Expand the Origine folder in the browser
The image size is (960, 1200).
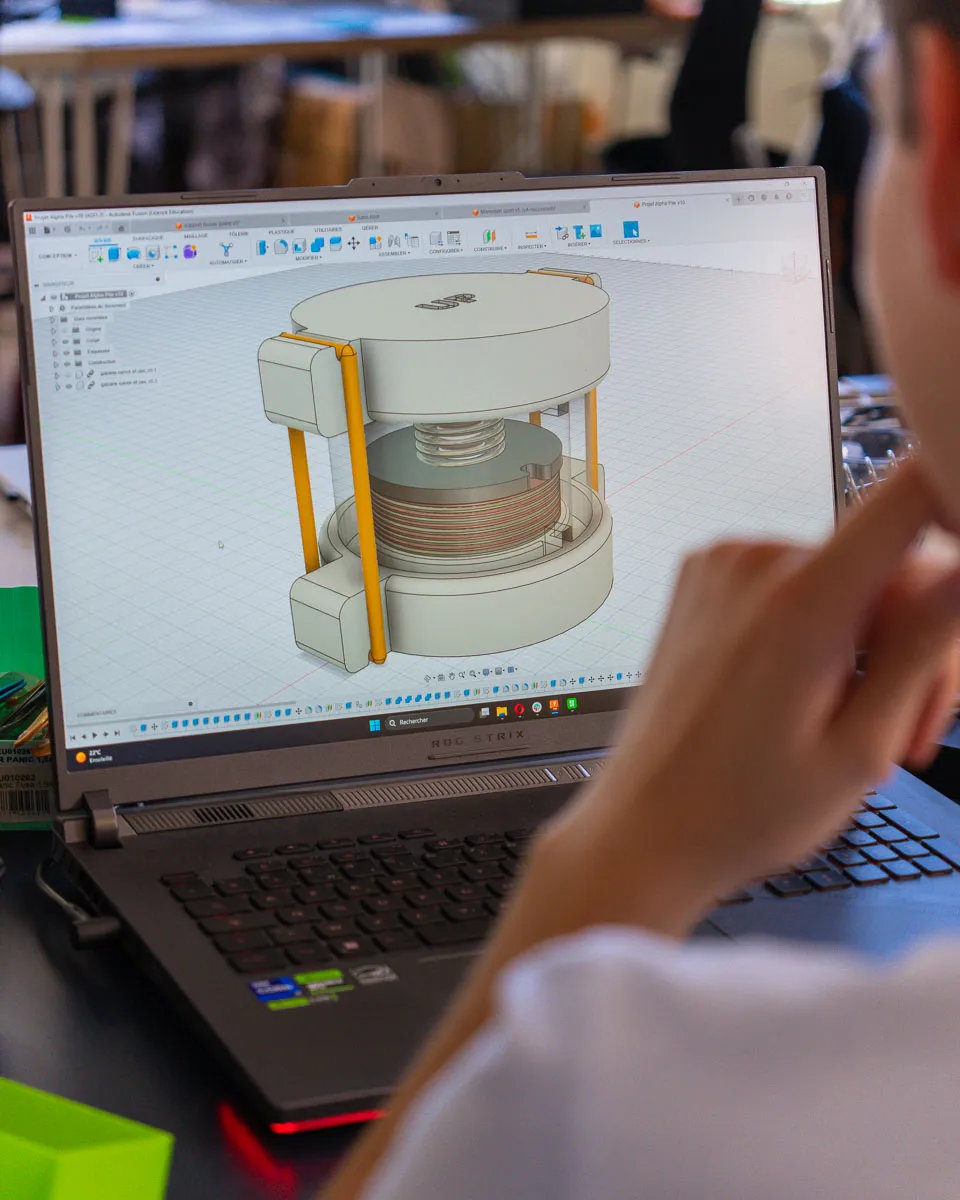pos(54,329)
